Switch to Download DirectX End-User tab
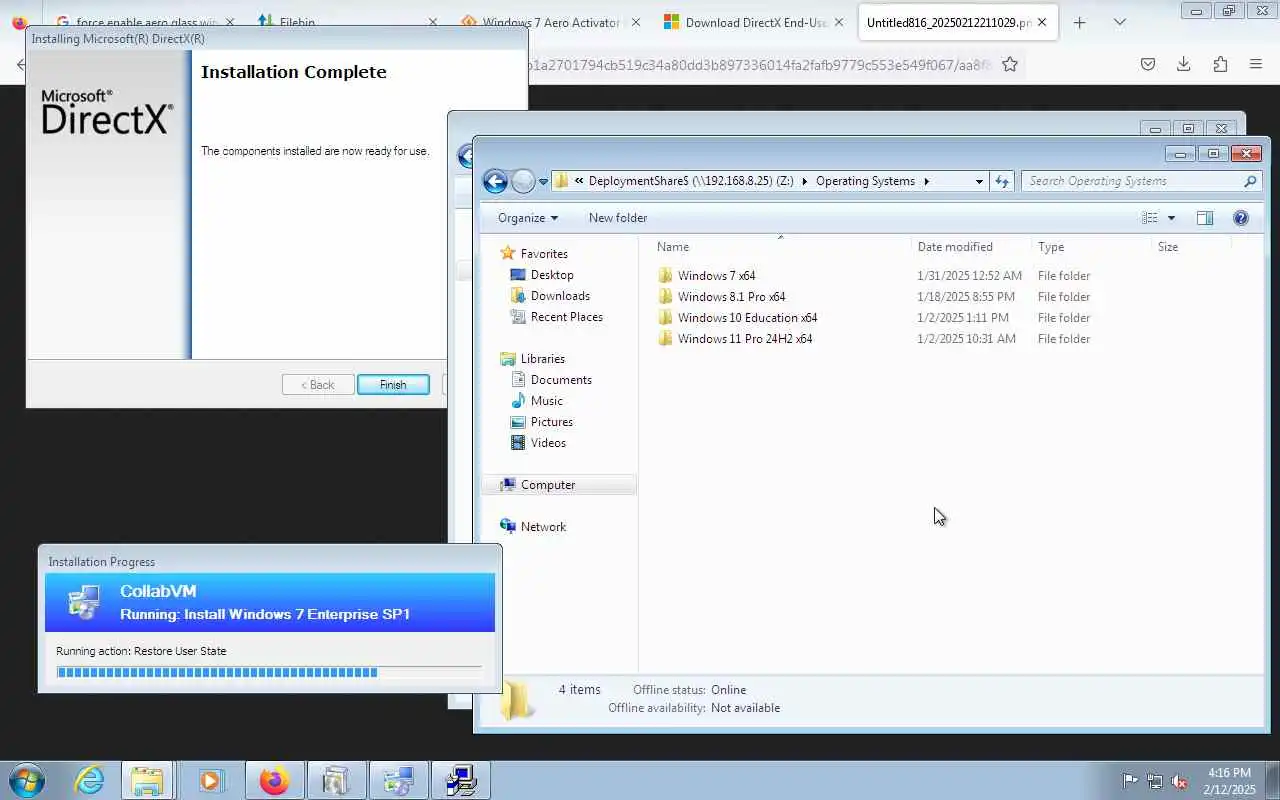The image size is (1280, 800). 754,22
